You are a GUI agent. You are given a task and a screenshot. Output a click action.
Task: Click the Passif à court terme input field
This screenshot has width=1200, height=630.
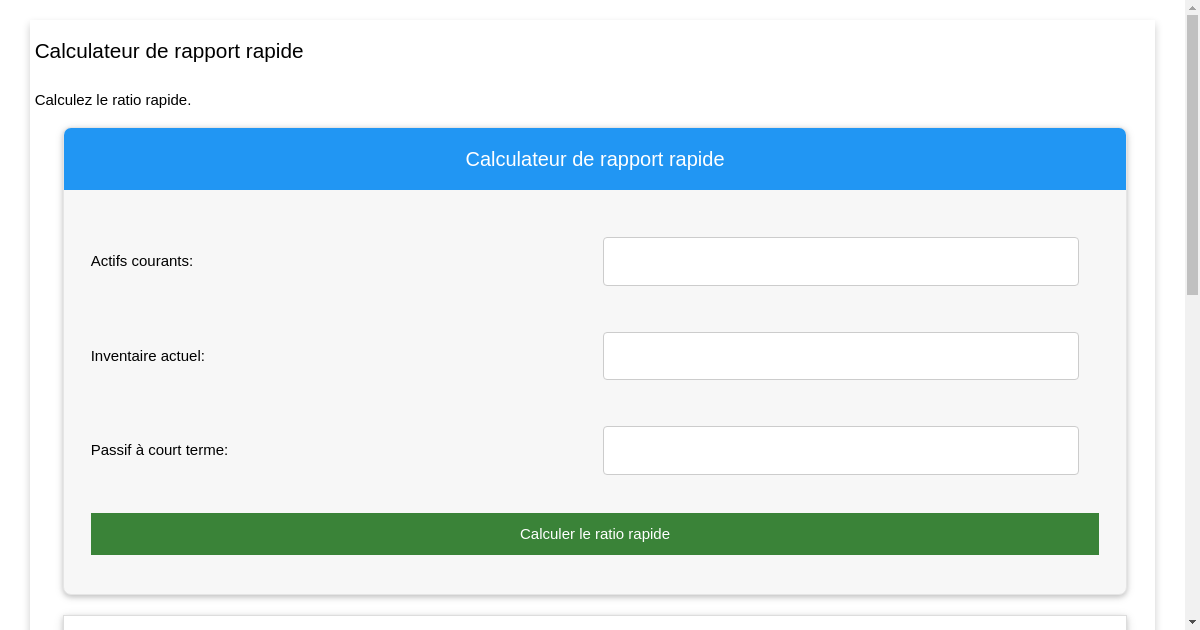point(840,450)
